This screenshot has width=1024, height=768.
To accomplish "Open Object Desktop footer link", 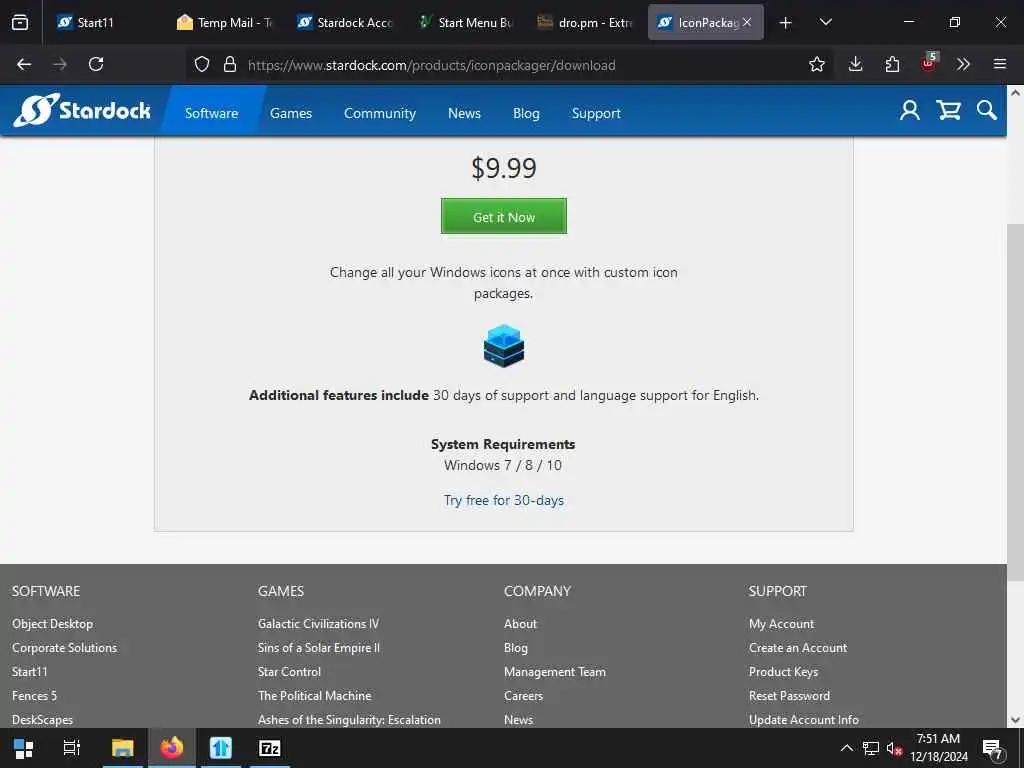I will tap(52, 624).
